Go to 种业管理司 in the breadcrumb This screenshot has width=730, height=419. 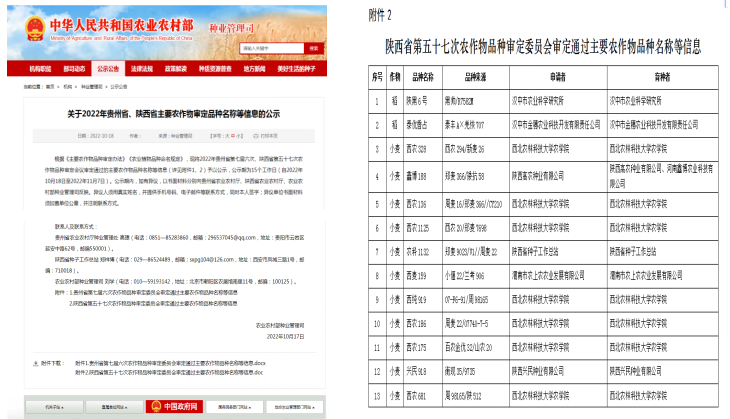tap(92, 87)
